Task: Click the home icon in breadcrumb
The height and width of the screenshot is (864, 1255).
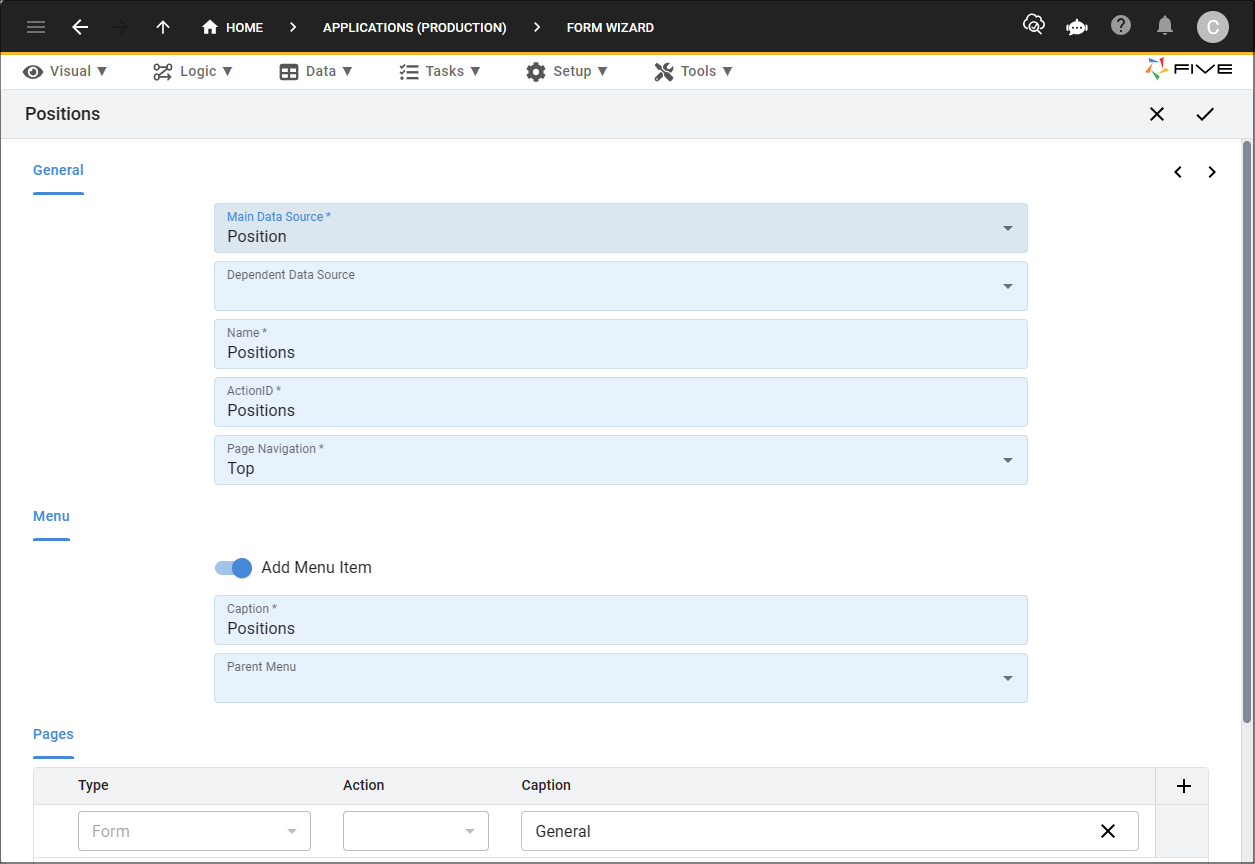Action: pos(210,27)
